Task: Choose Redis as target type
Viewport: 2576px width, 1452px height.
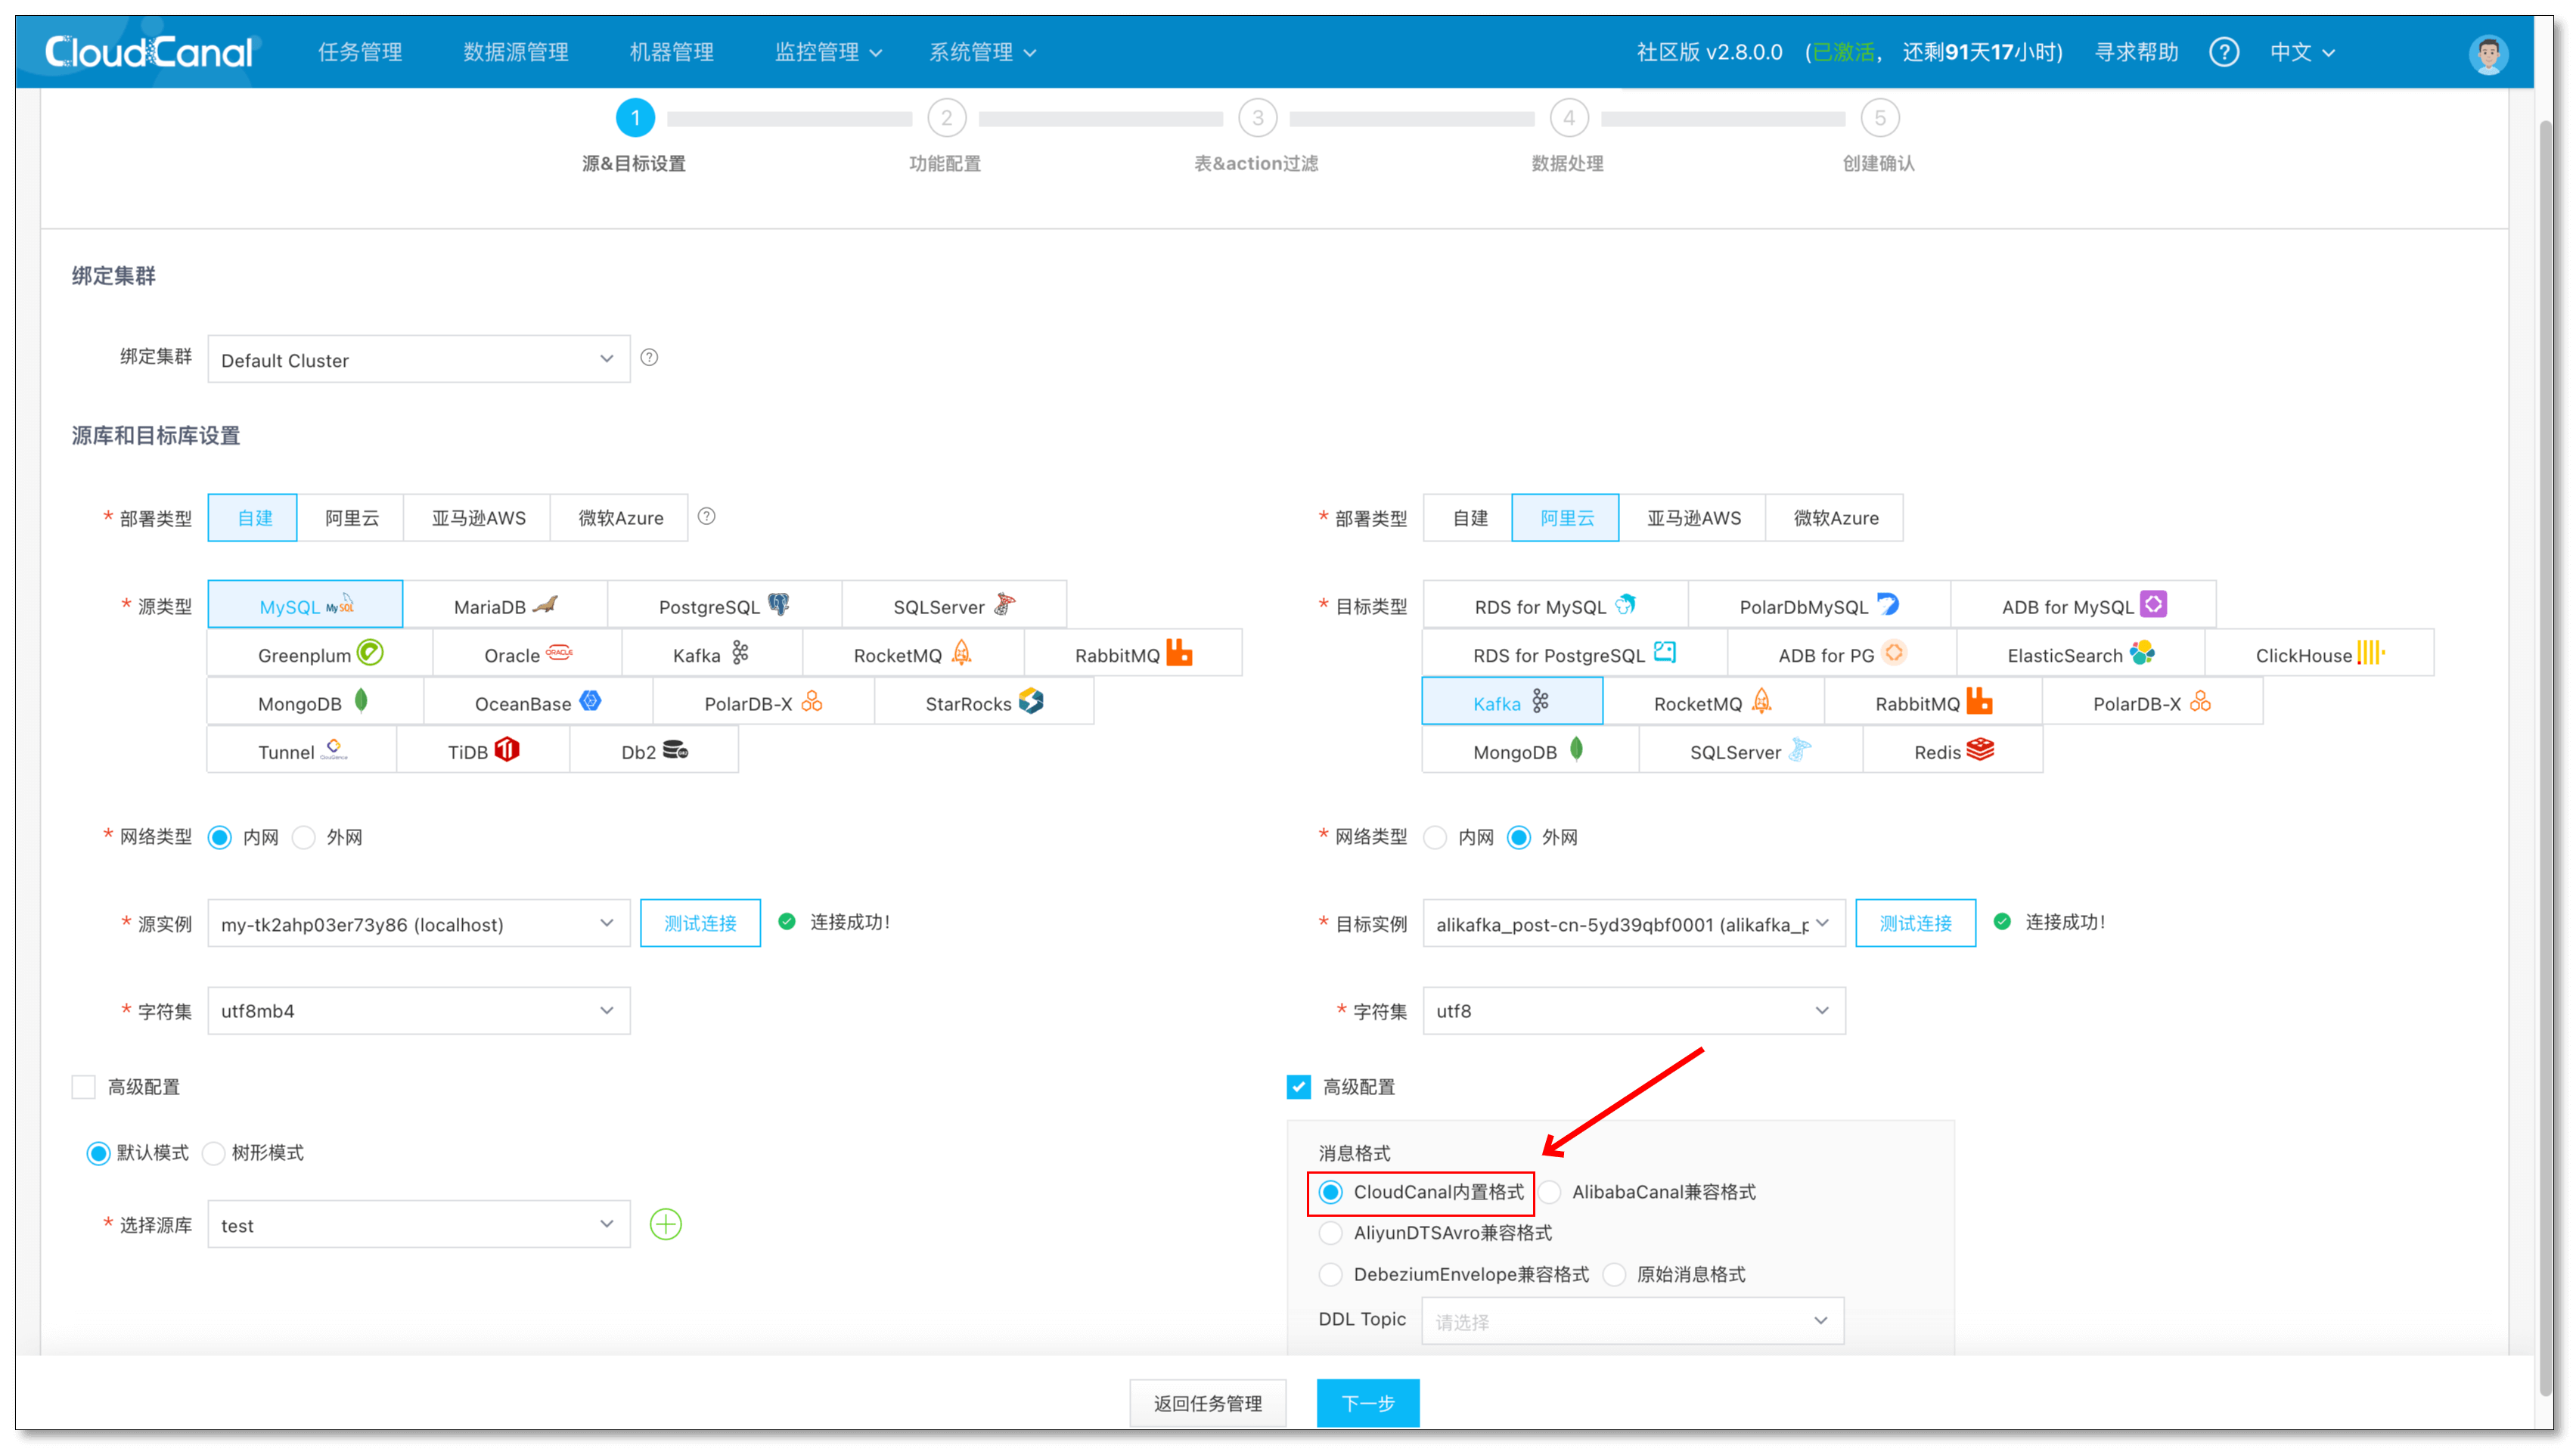Action: coord(1952,751)
